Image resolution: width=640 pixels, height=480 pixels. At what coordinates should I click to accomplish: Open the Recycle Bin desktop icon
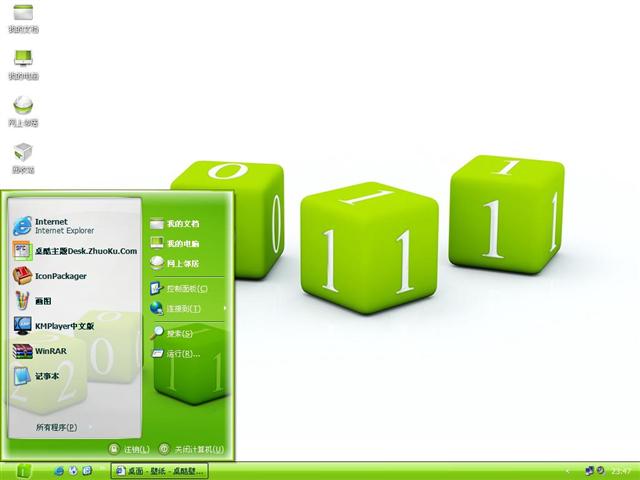[x=23, y=158]
